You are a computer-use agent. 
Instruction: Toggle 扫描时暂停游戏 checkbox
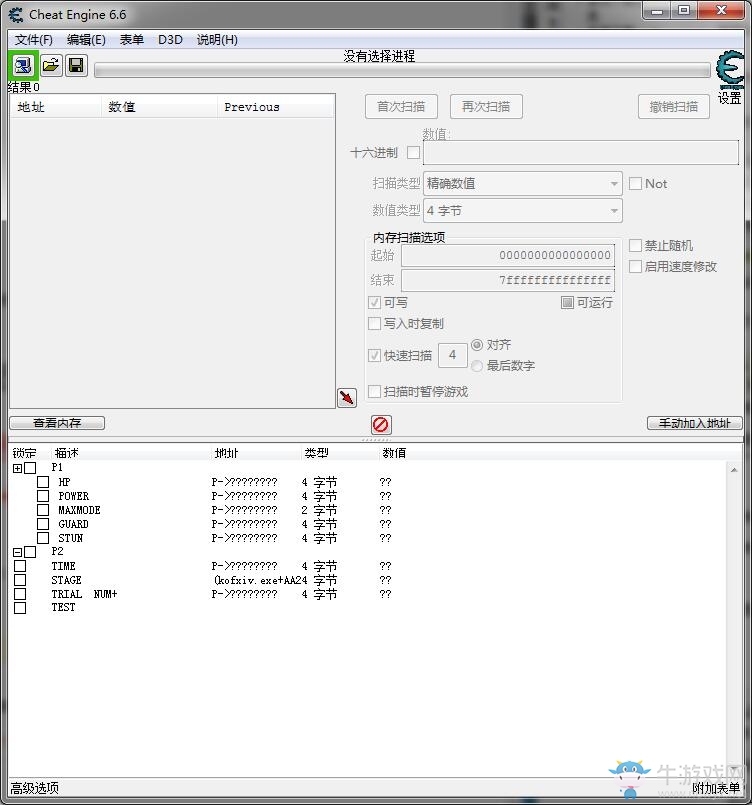[375, 392]
